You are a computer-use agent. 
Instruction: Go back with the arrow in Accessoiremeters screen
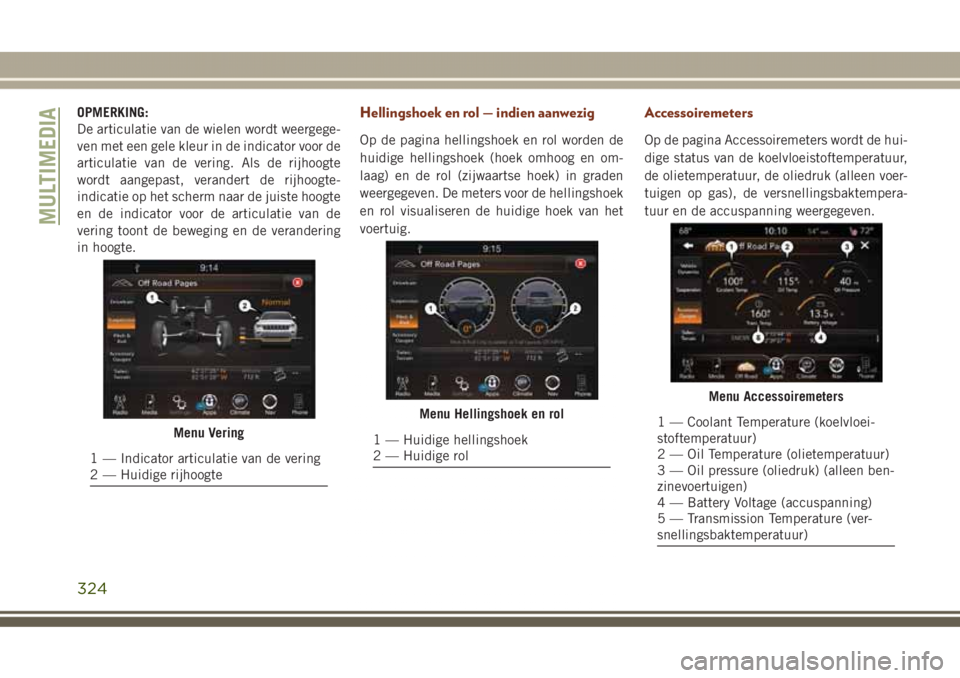[689, 246]
